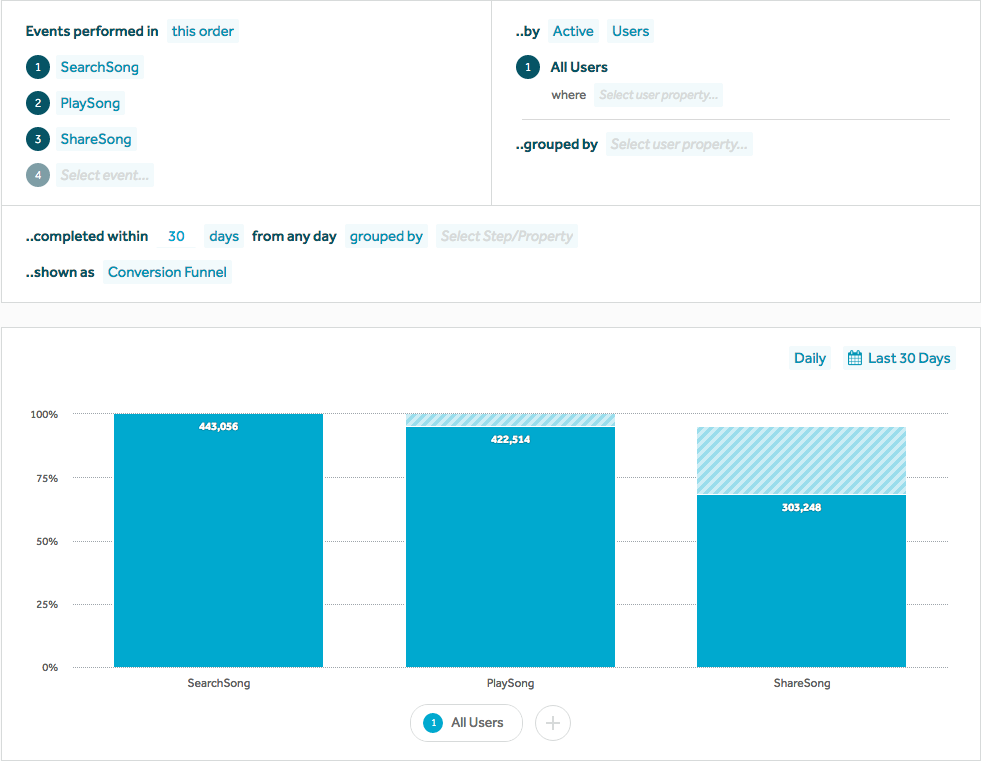Click segment 1 badge beside All Users heading
Screen dimensions: 981x761
(x=528, y=67)
